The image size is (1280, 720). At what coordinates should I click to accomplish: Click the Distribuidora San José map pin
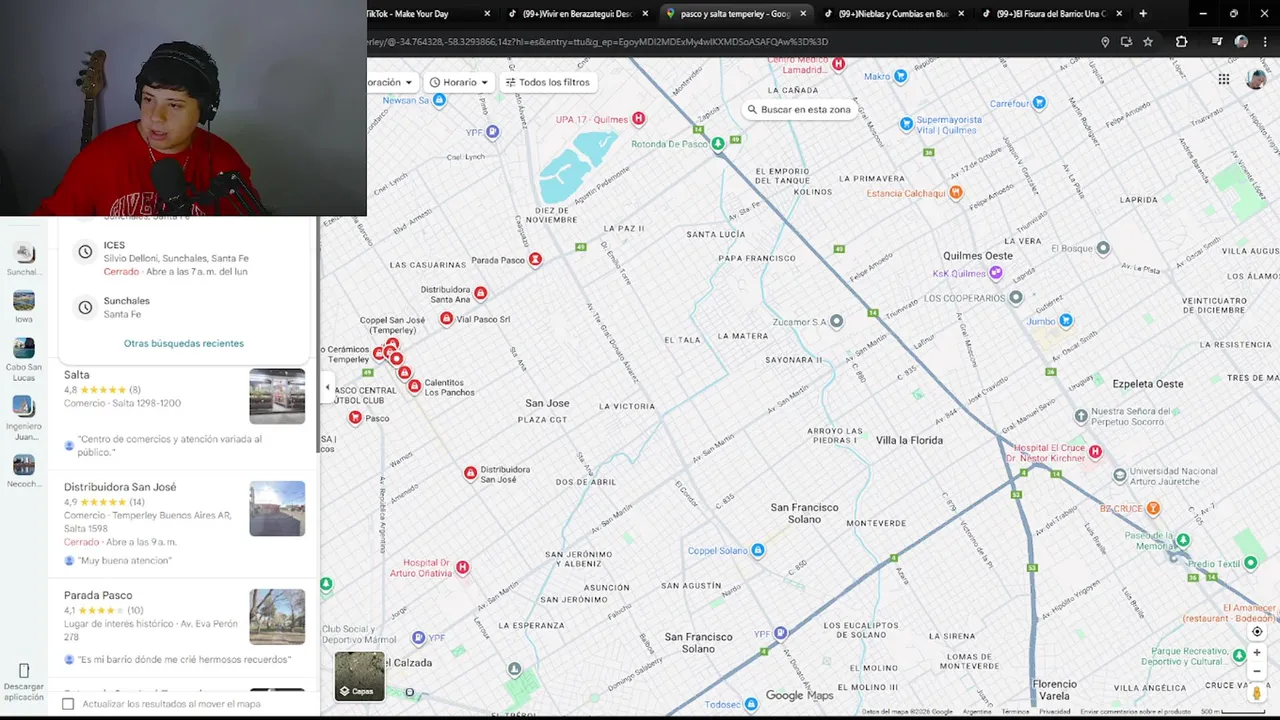click(x=470, y=473)
